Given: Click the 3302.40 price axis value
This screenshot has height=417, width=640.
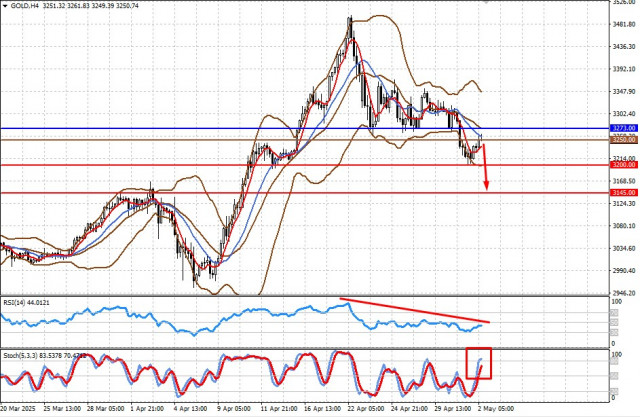Looking at the screenshot, I should pyautogui.click(x=624, y=114).
